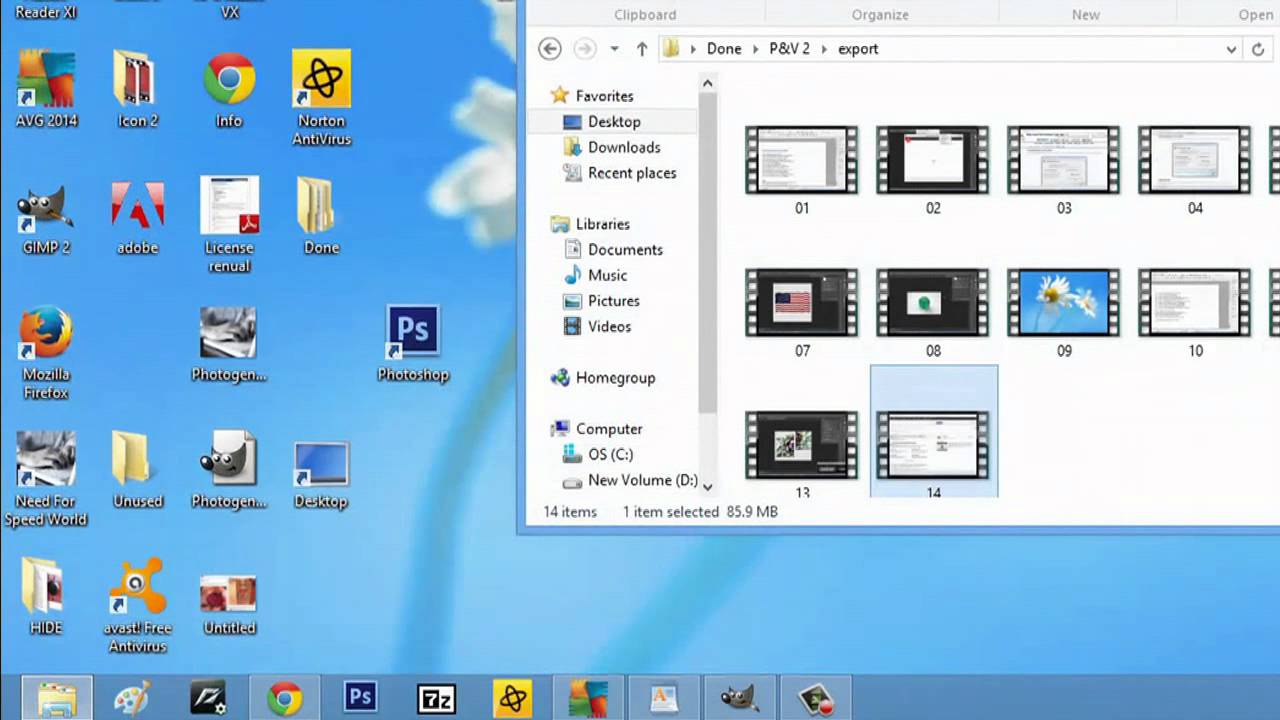This screenshot has height=720, width=1280.
Task: Click the Paint icon in taskbar
Action: click(132, 698)
